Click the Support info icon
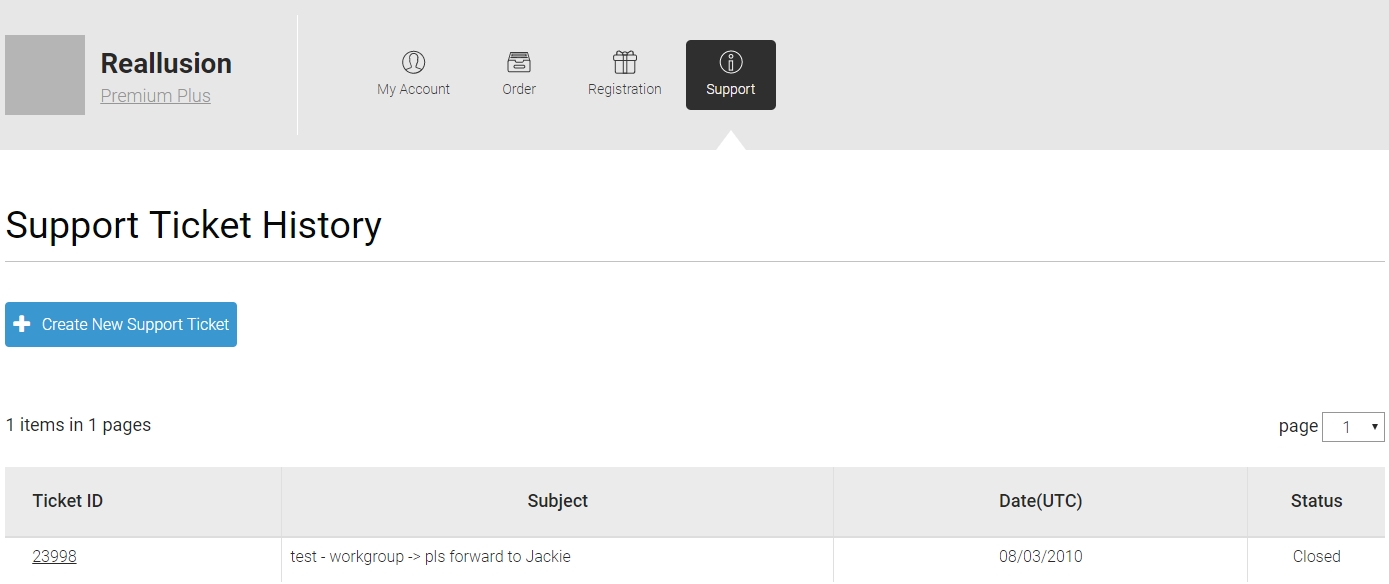Viewport: 1389px width, 584px height. 731,62
